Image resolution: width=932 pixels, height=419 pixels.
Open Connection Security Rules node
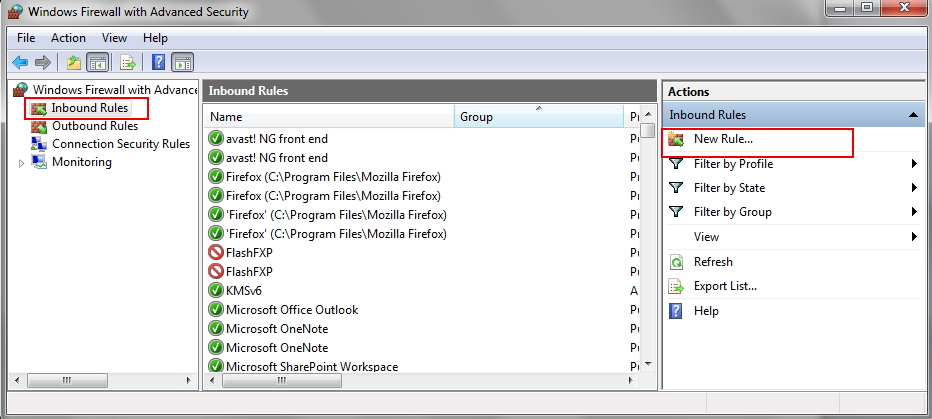coord(121,144)
